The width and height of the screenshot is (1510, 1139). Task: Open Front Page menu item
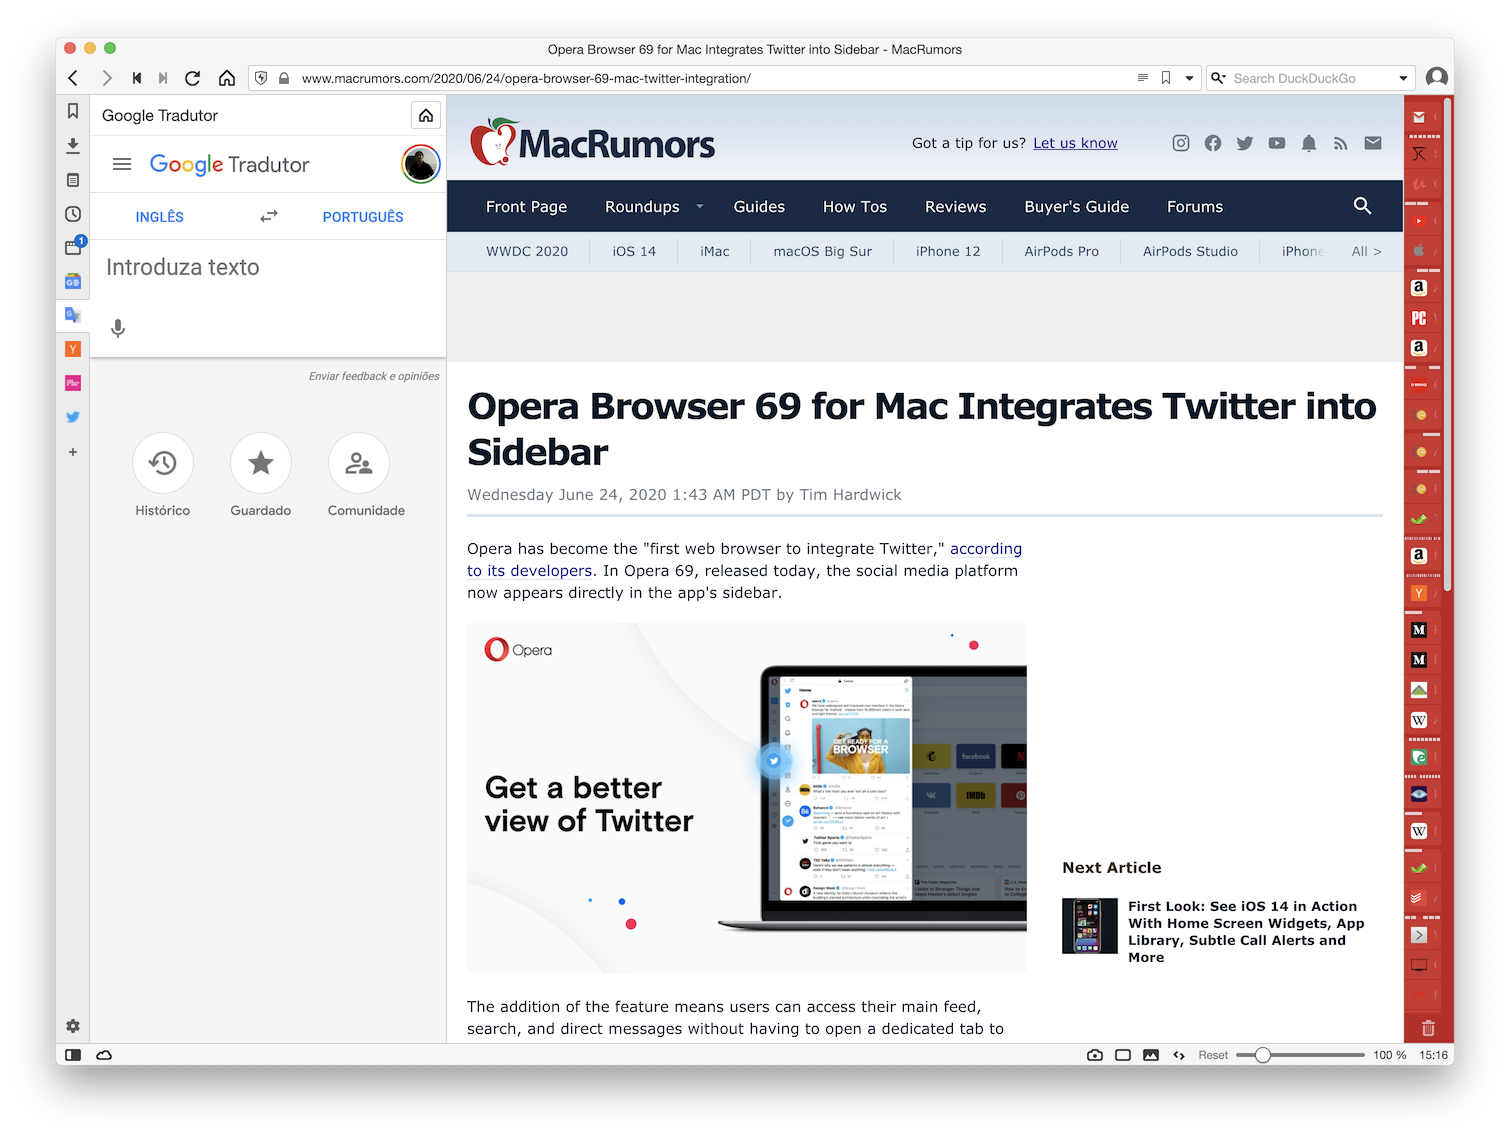pyautogui.click(x=526, y=207)
